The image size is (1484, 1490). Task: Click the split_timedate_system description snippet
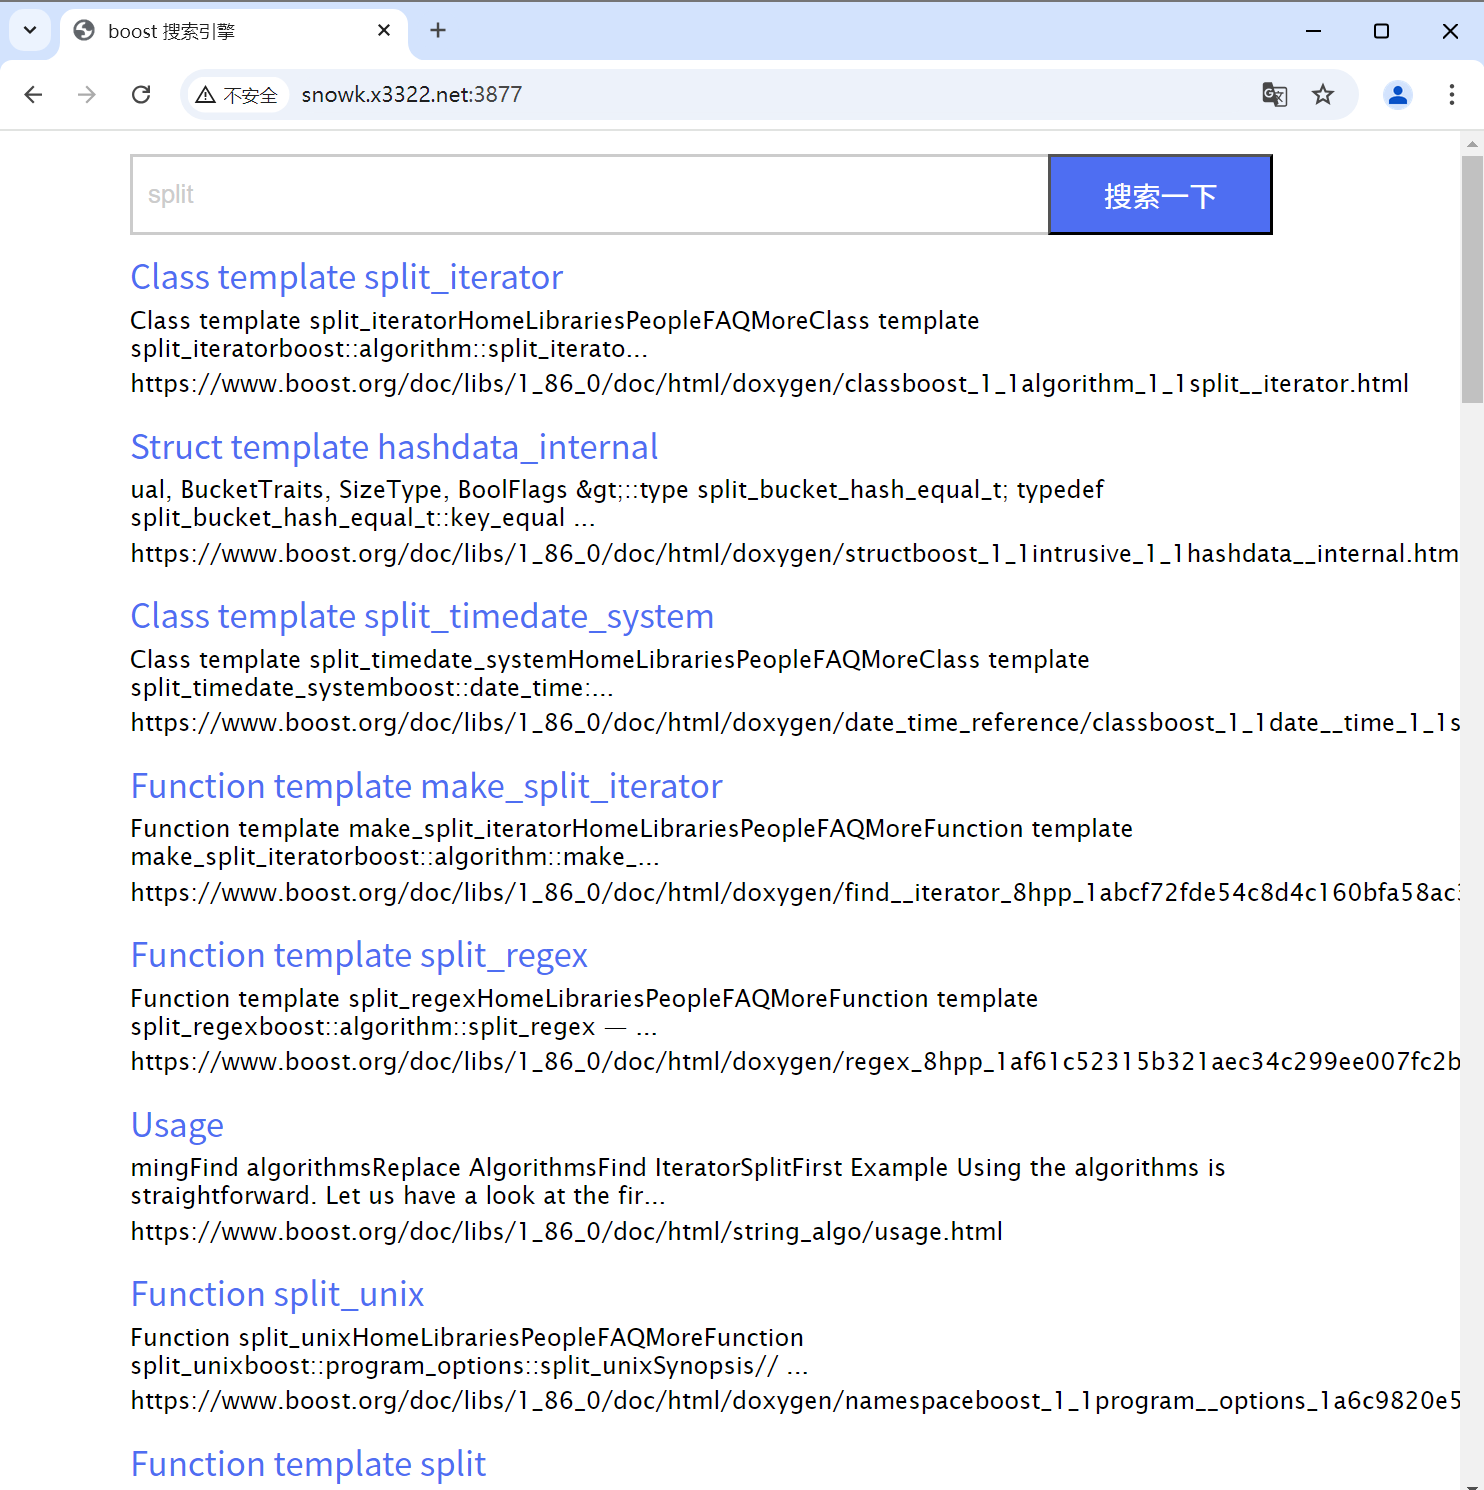610,674
